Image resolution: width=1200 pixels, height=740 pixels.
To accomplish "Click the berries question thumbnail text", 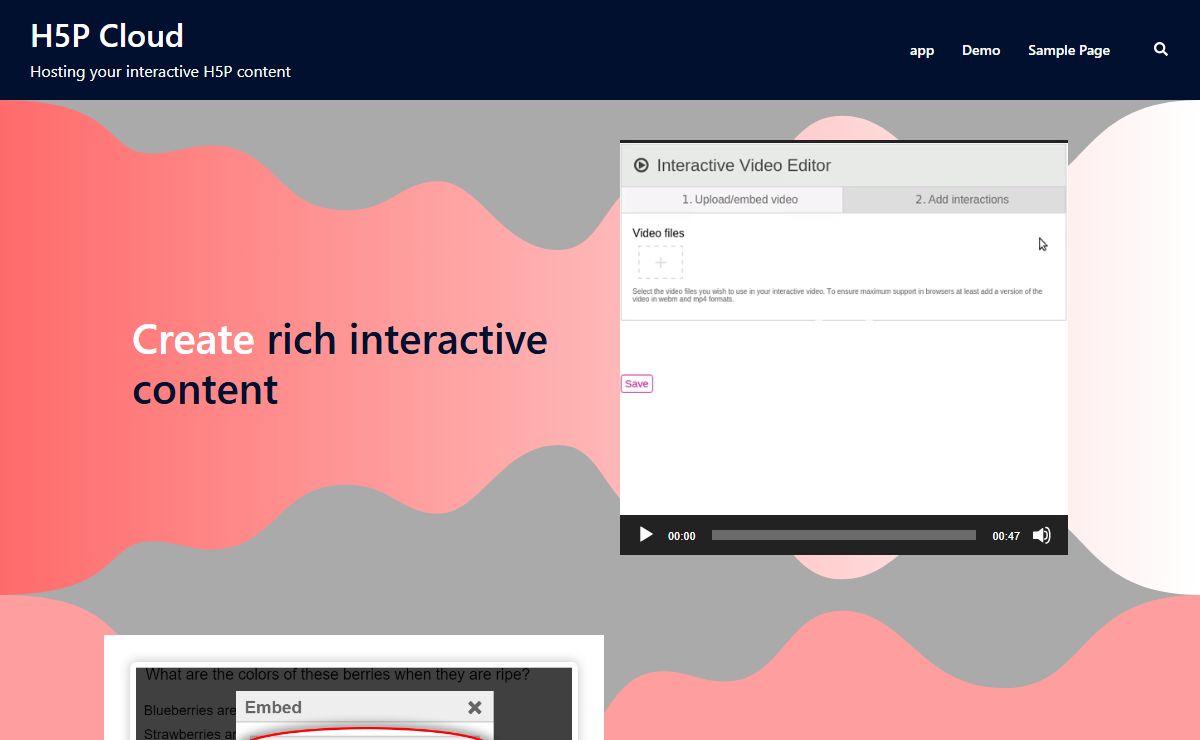I will click(338, 675).
